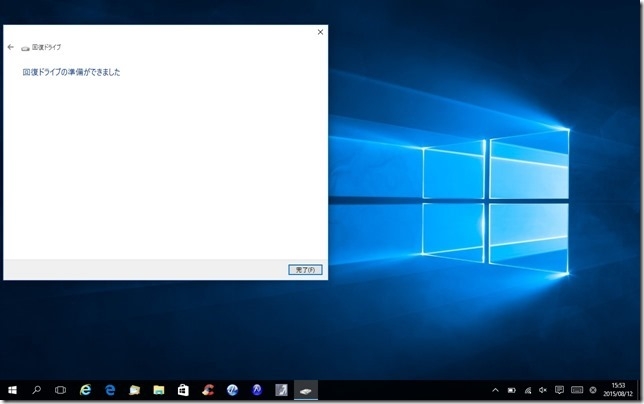Open the gray square app icon on taskbar
This screenshot has height=404, width=644.
click(281, 390)
